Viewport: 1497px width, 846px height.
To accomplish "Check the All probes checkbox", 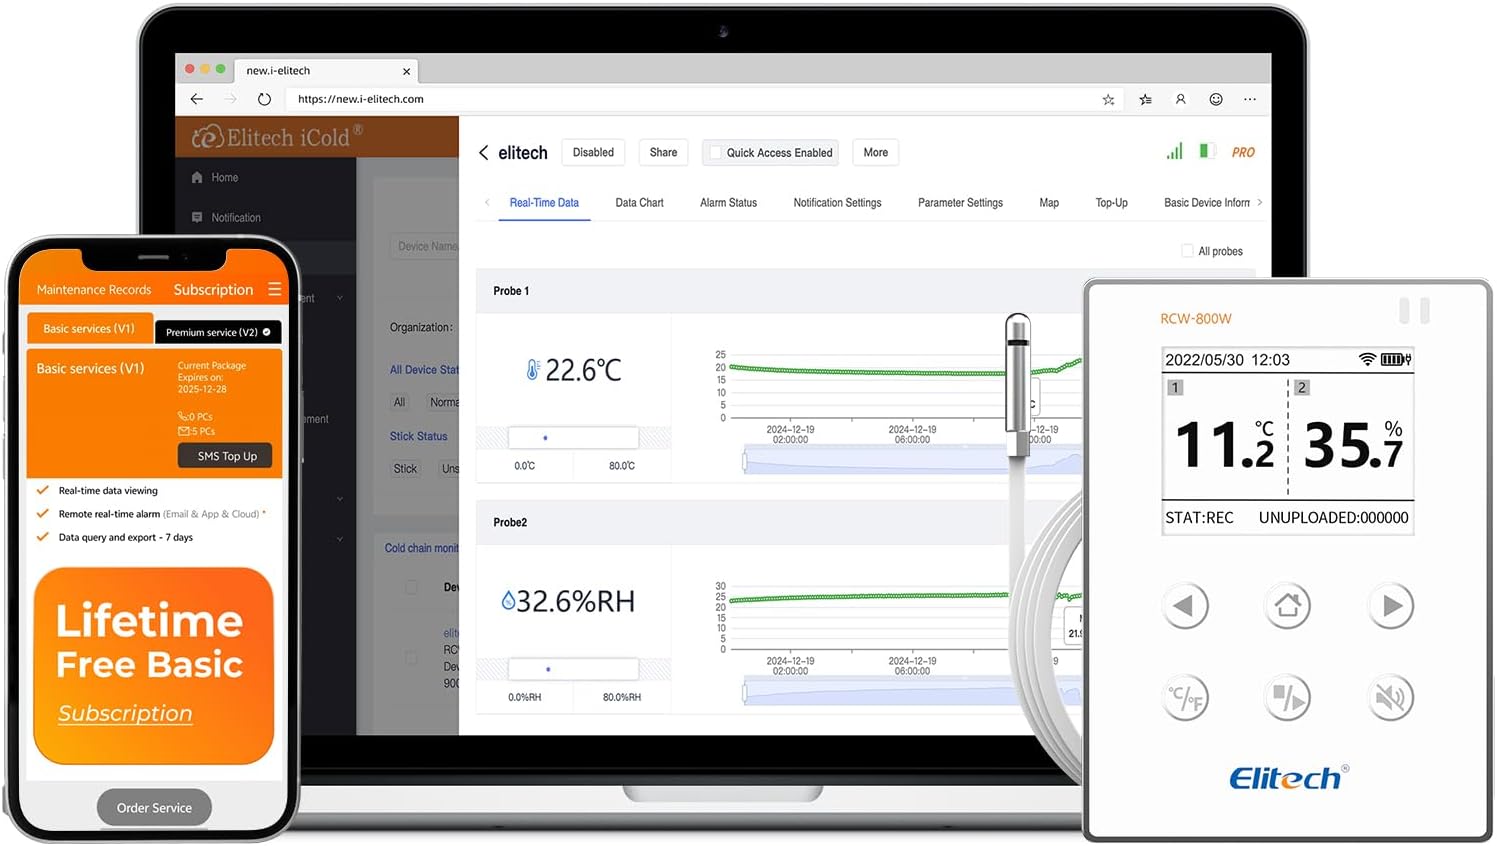I will 1187,251.
